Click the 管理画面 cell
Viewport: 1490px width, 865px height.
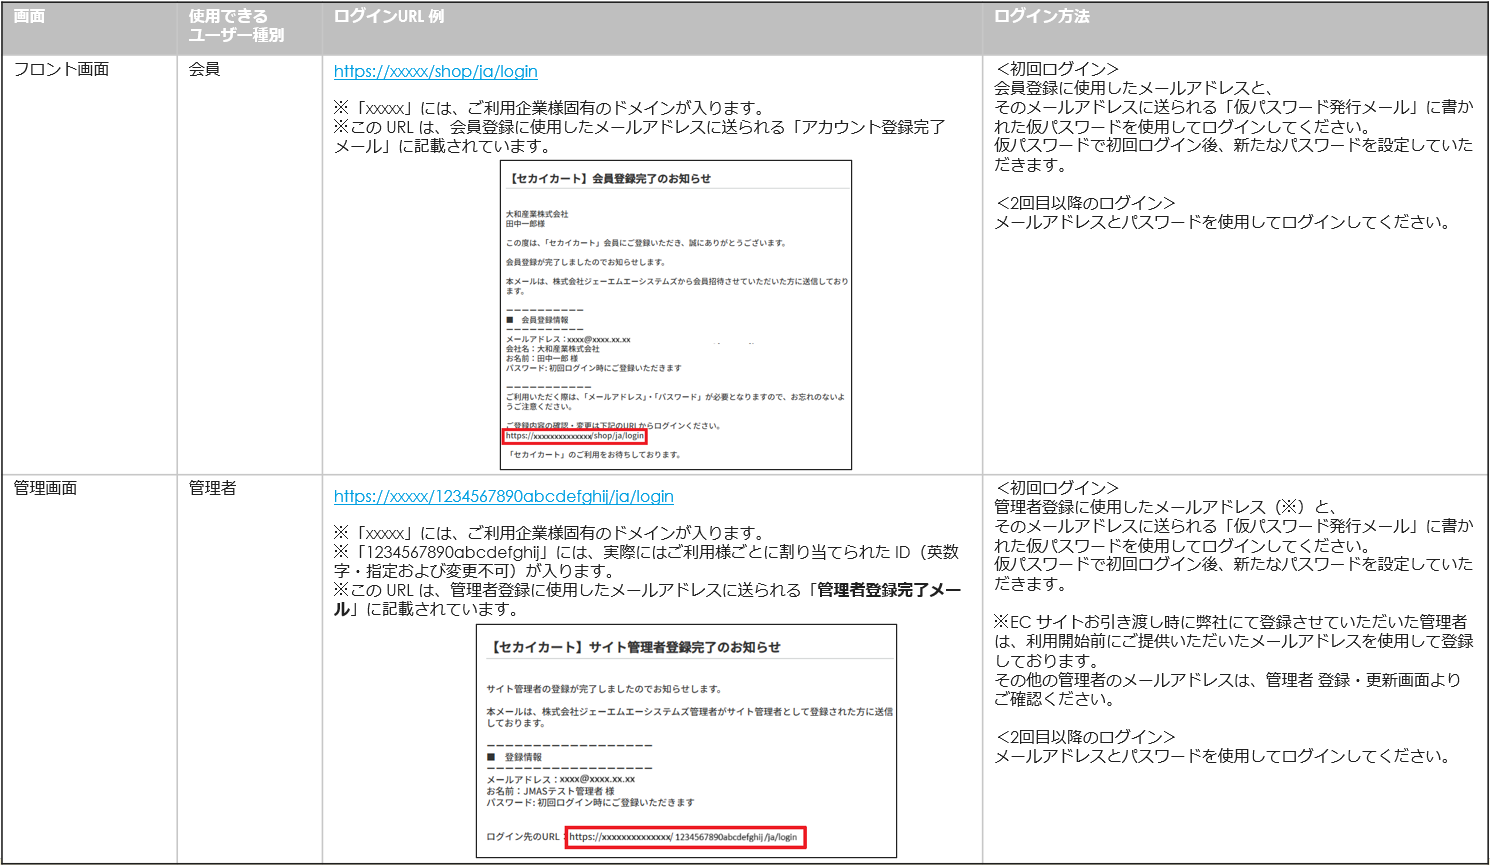click(x=45, y=488)
